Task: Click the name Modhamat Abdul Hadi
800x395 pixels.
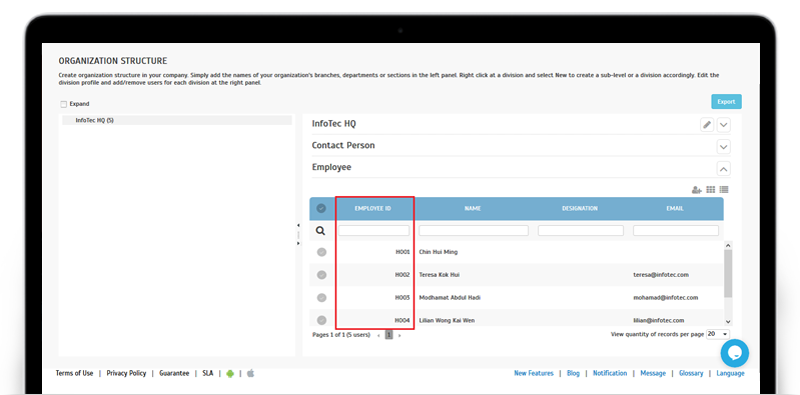Action: (449, 298)
